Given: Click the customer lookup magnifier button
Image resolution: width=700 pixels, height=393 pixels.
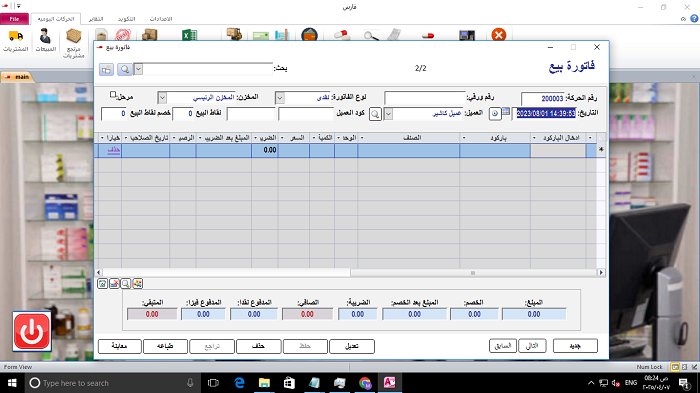Looking at the screenshot, I should 375,114.
